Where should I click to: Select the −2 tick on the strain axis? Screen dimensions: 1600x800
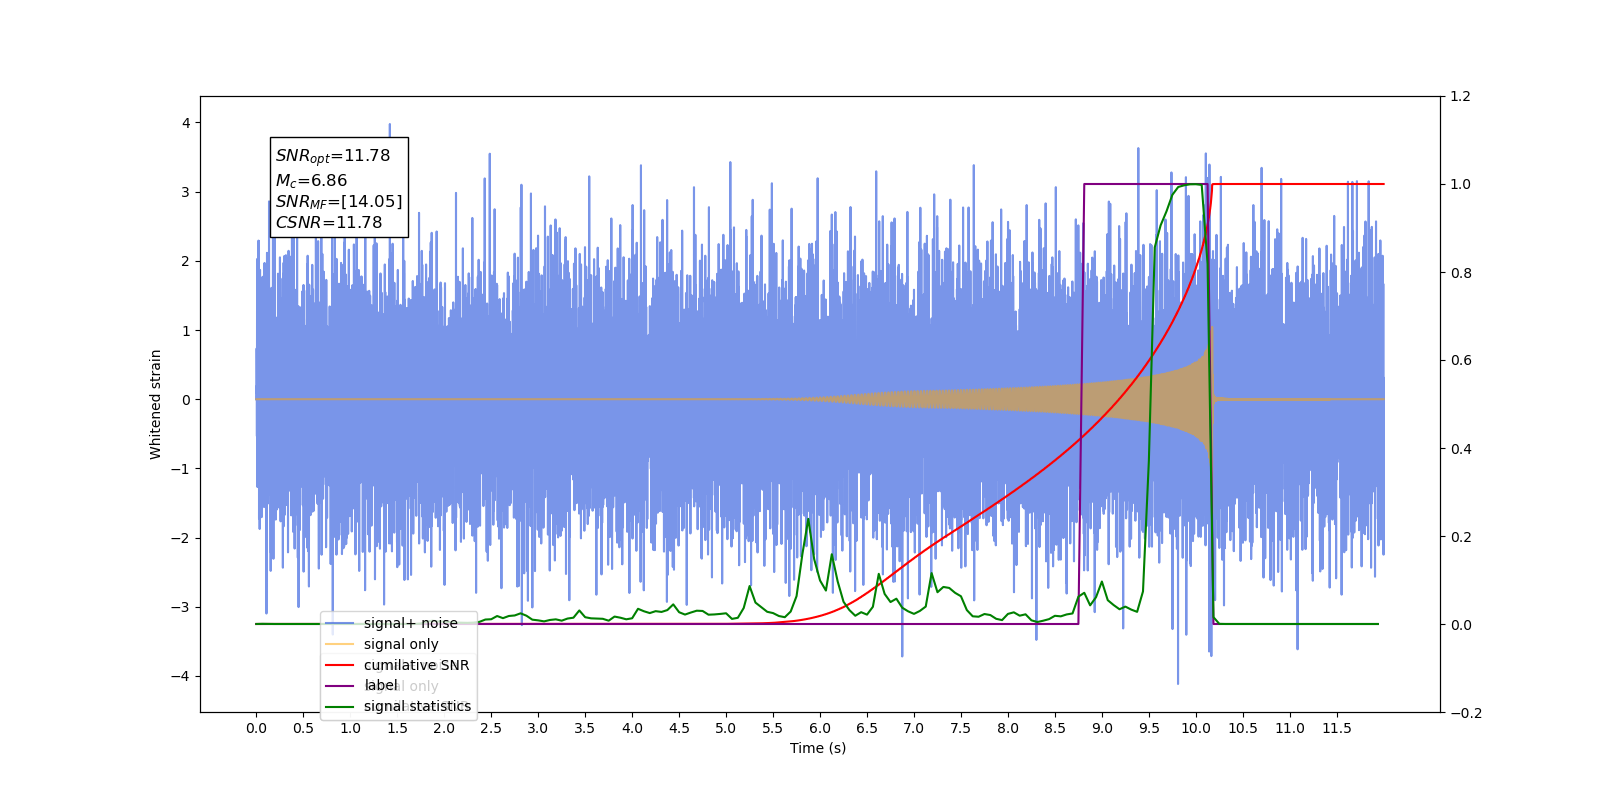[x=180, y=538]
